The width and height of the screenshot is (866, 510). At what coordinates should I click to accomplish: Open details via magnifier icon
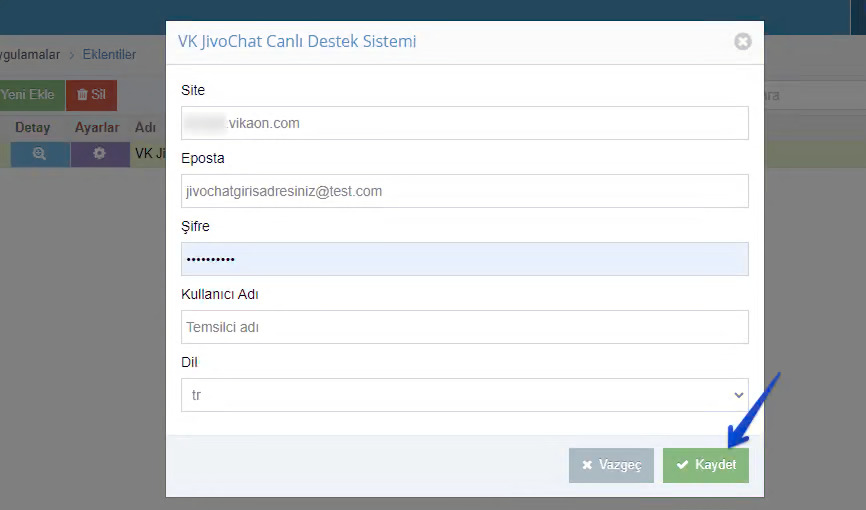point(40,154)
